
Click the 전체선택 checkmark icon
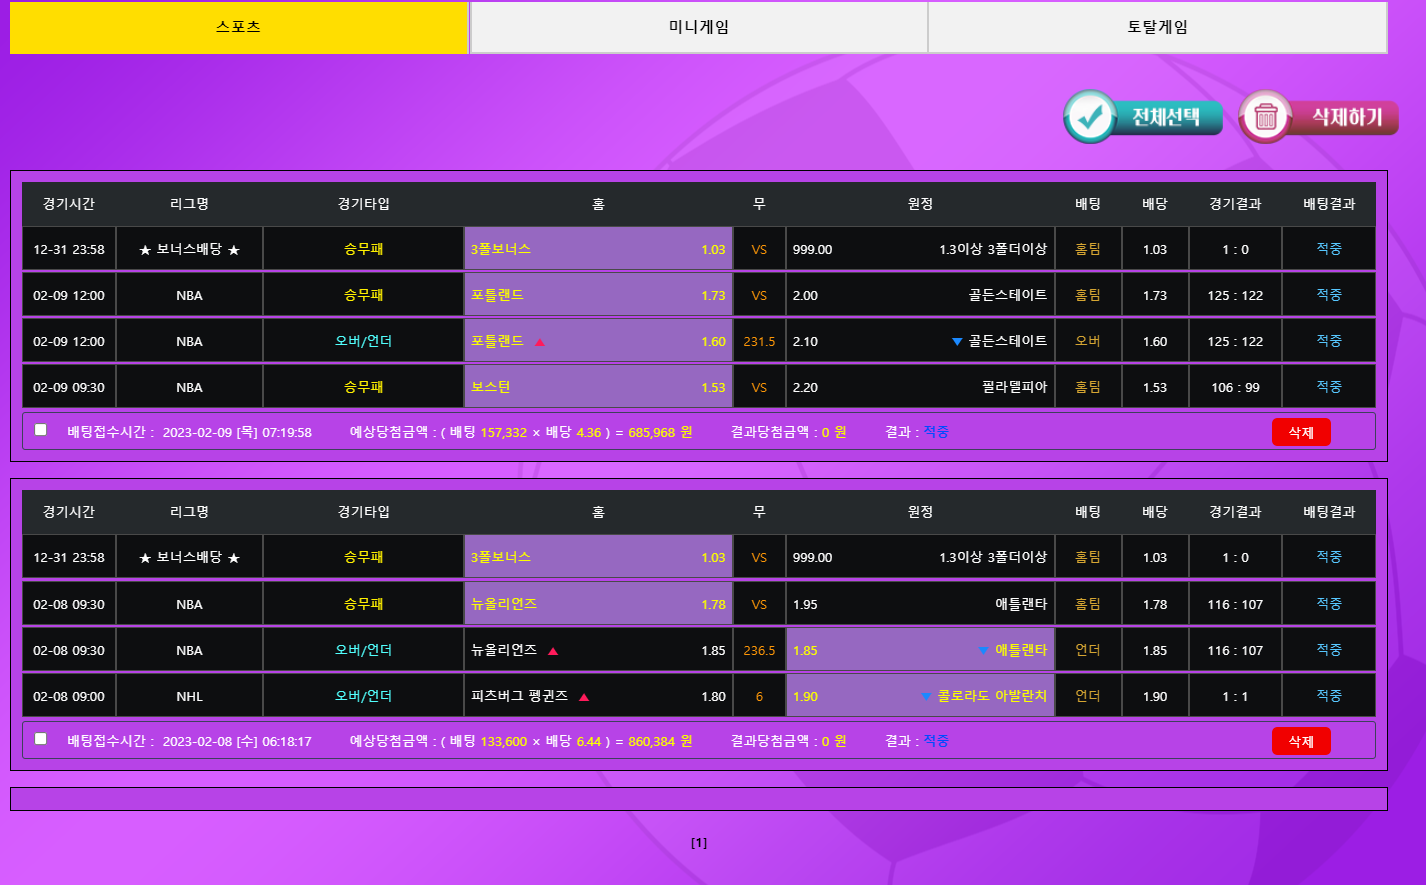[x=1089, y=117]
